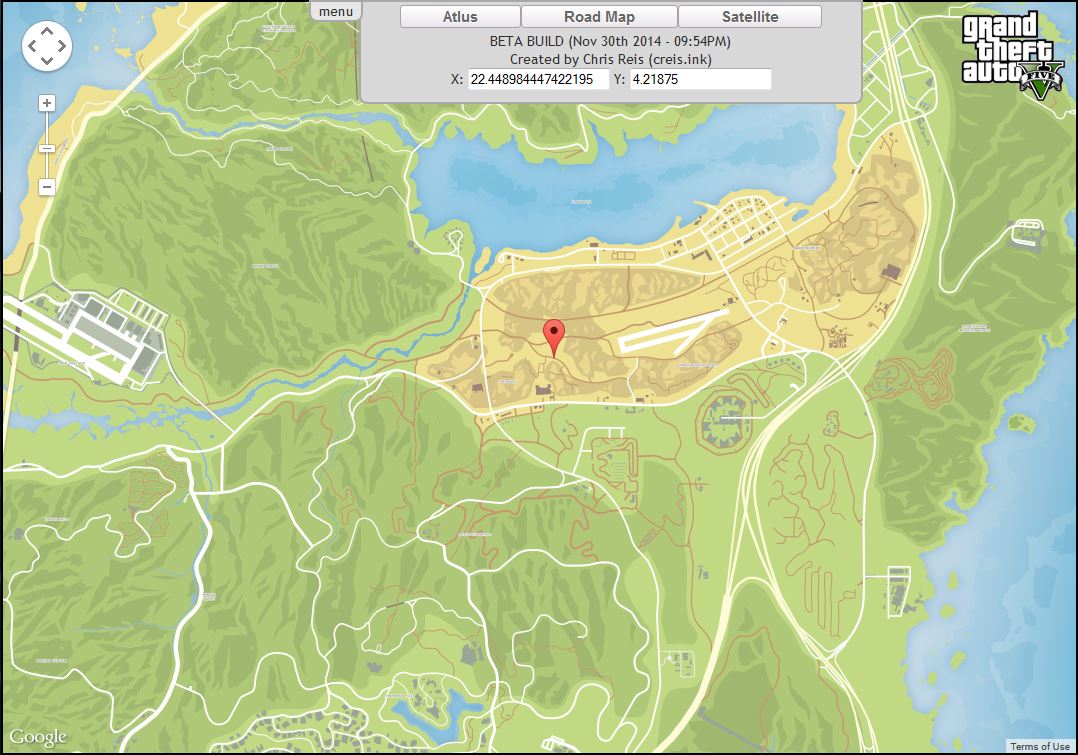1078x755 pixels.
Task: Open the menu tab
Action: (x=336, y=11)
